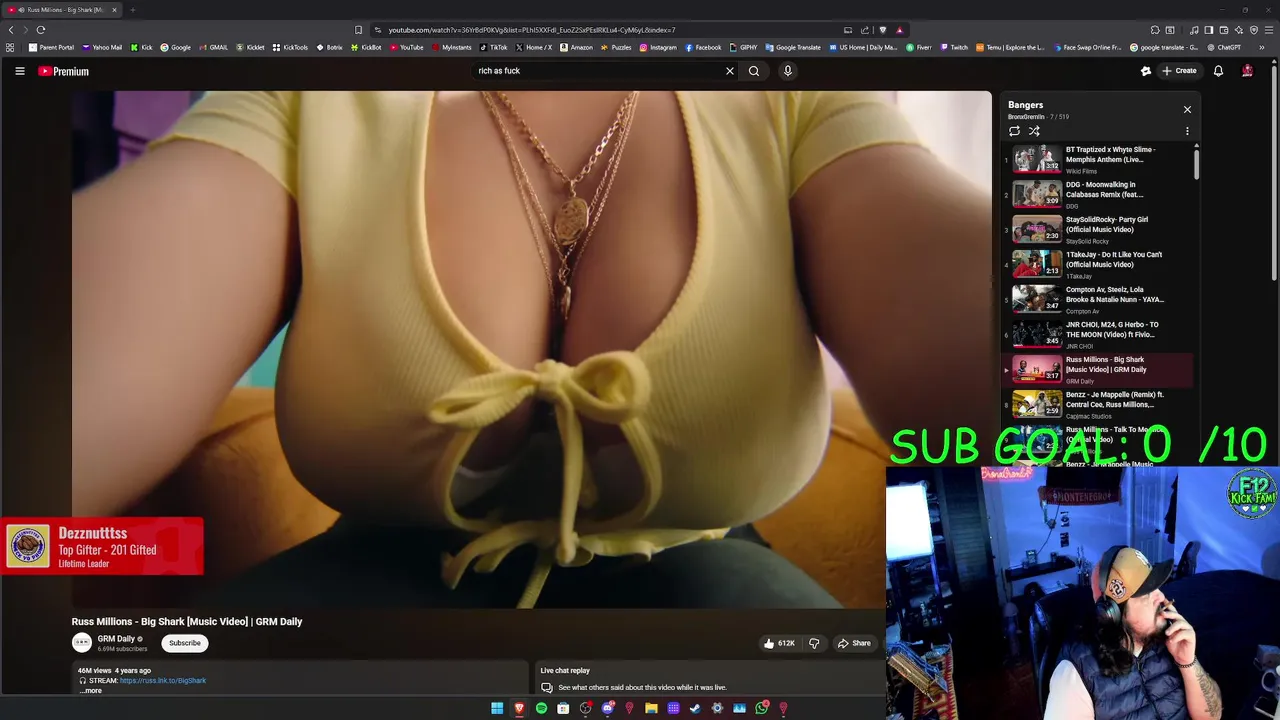Click the music video player
This screenshot has height=720, width=1280.
[531, 349]
